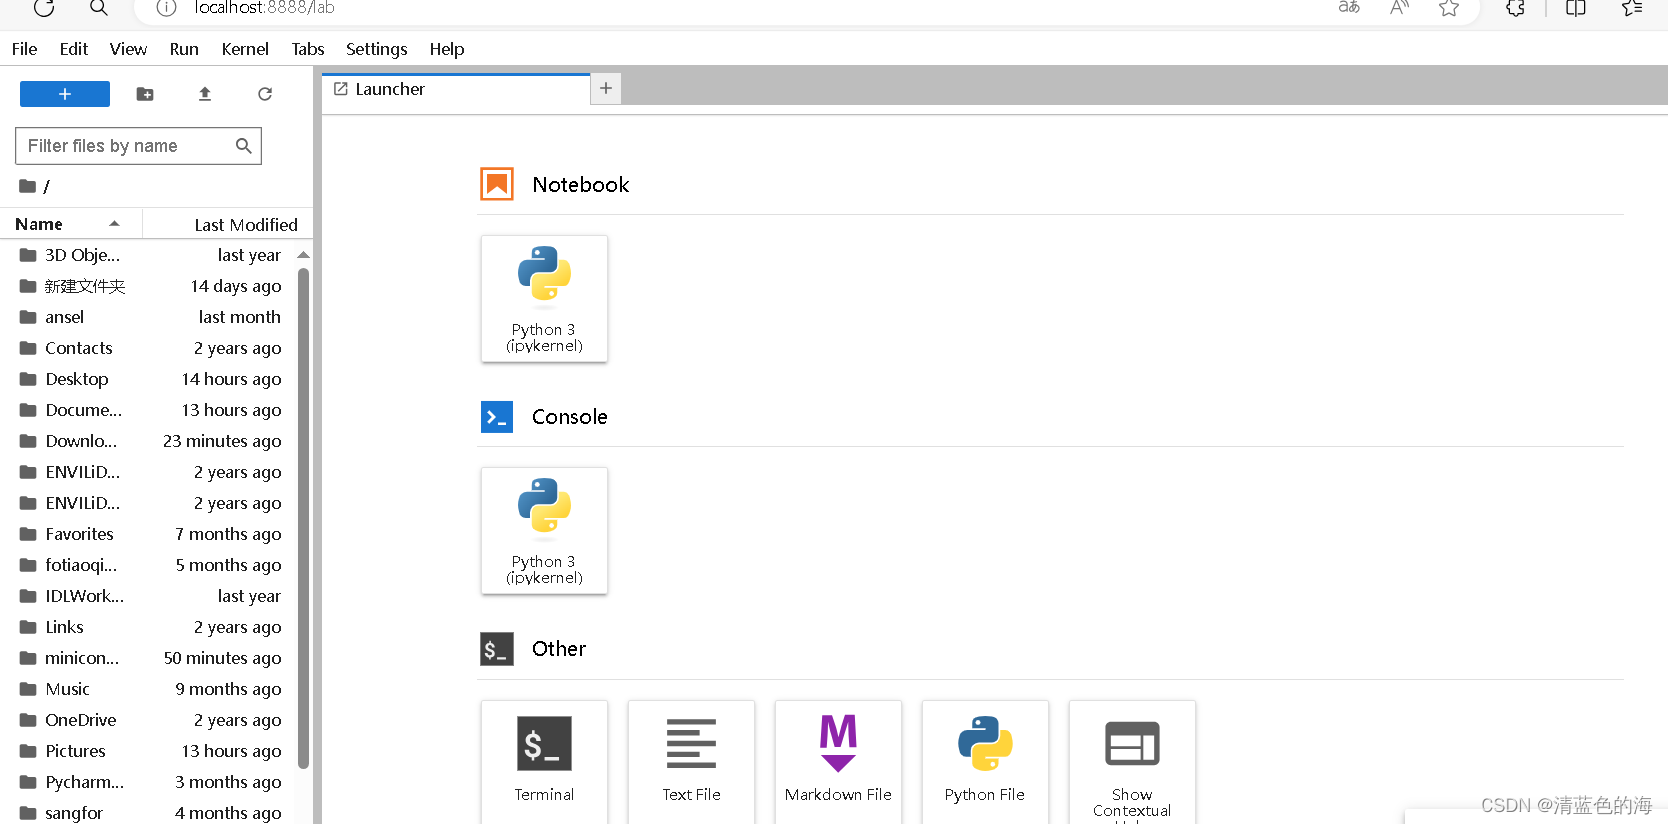
Task: Open the Run menu
Action: tap(184, 49)
